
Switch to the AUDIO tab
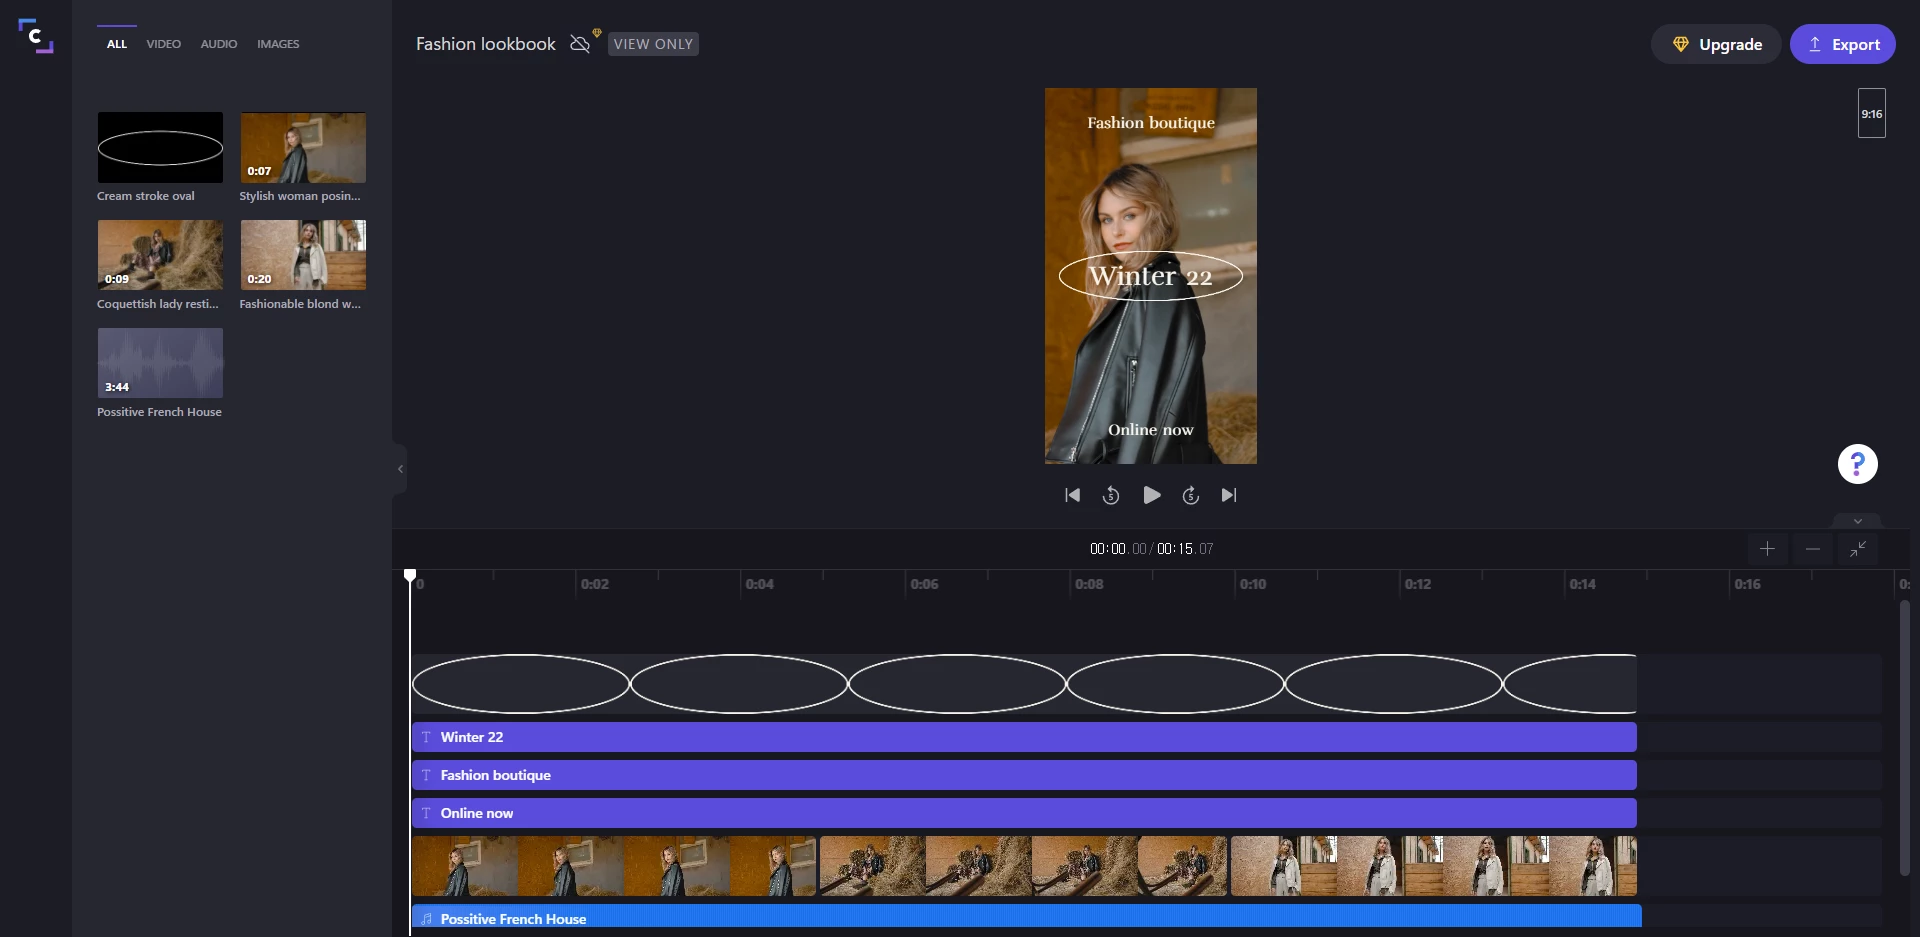coord(218,43)
